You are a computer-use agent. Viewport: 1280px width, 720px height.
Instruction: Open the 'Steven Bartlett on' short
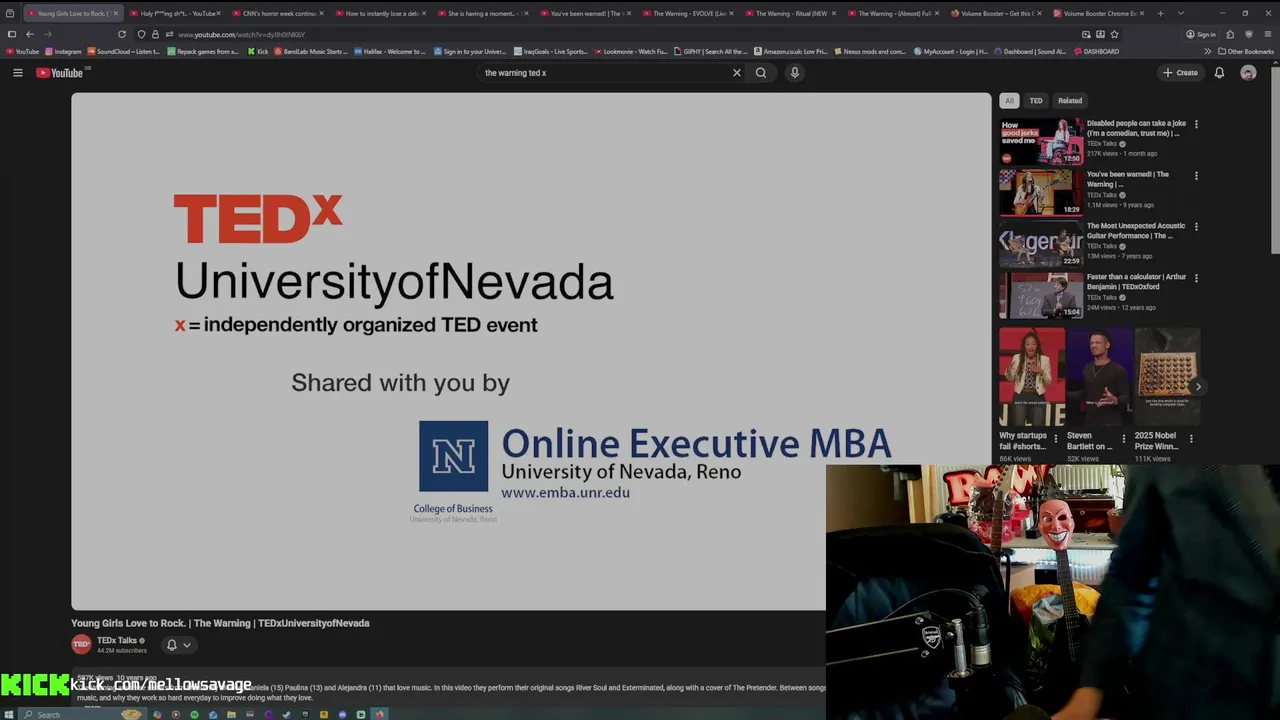point(1099,377)
